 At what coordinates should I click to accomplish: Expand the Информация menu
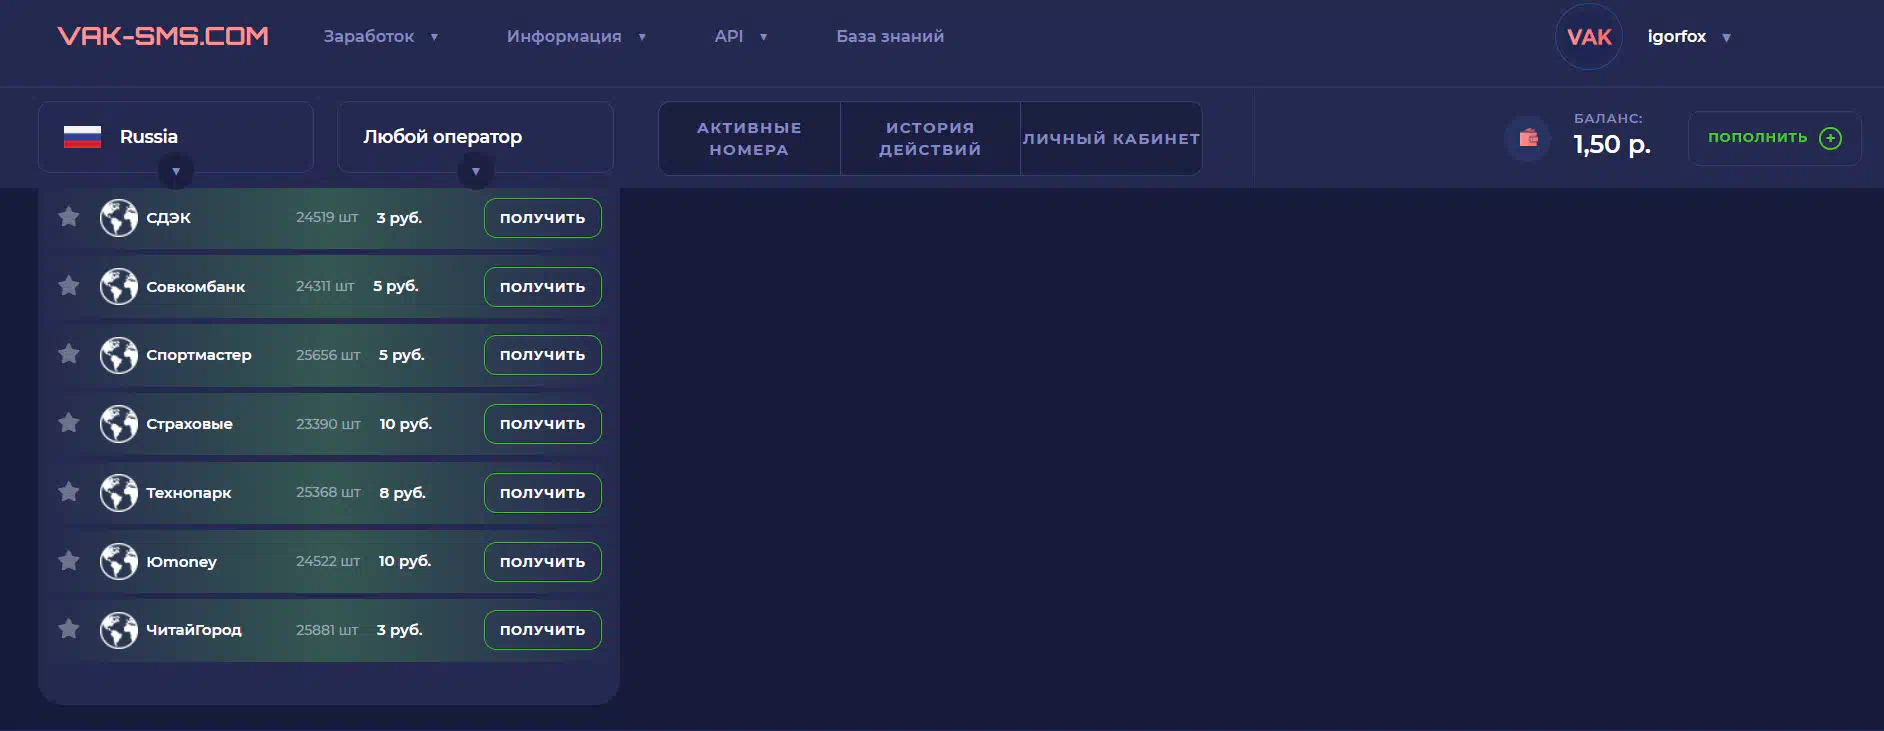click(576, 36)
